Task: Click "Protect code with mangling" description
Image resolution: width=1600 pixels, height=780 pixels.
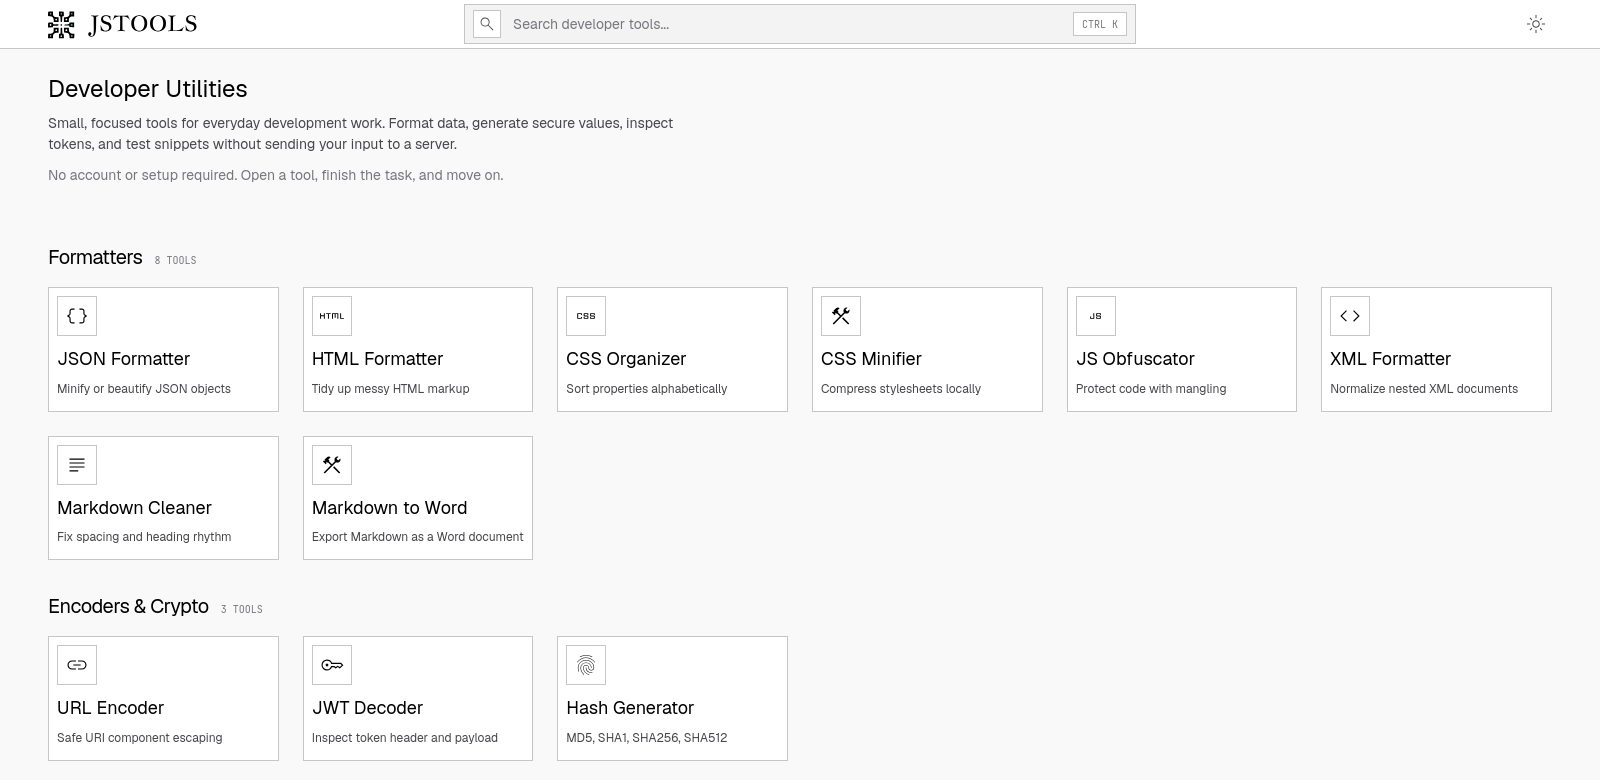Action: 1151,389
